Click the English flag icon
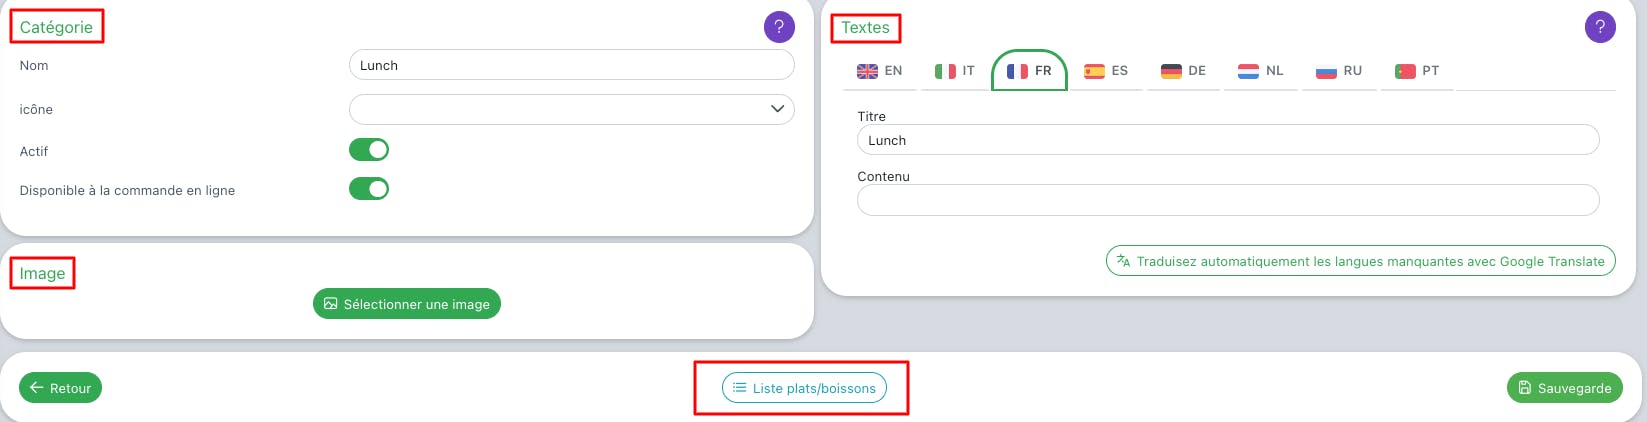The width and height of the screenshot is (1647, 422). click(x=867, y=71)
